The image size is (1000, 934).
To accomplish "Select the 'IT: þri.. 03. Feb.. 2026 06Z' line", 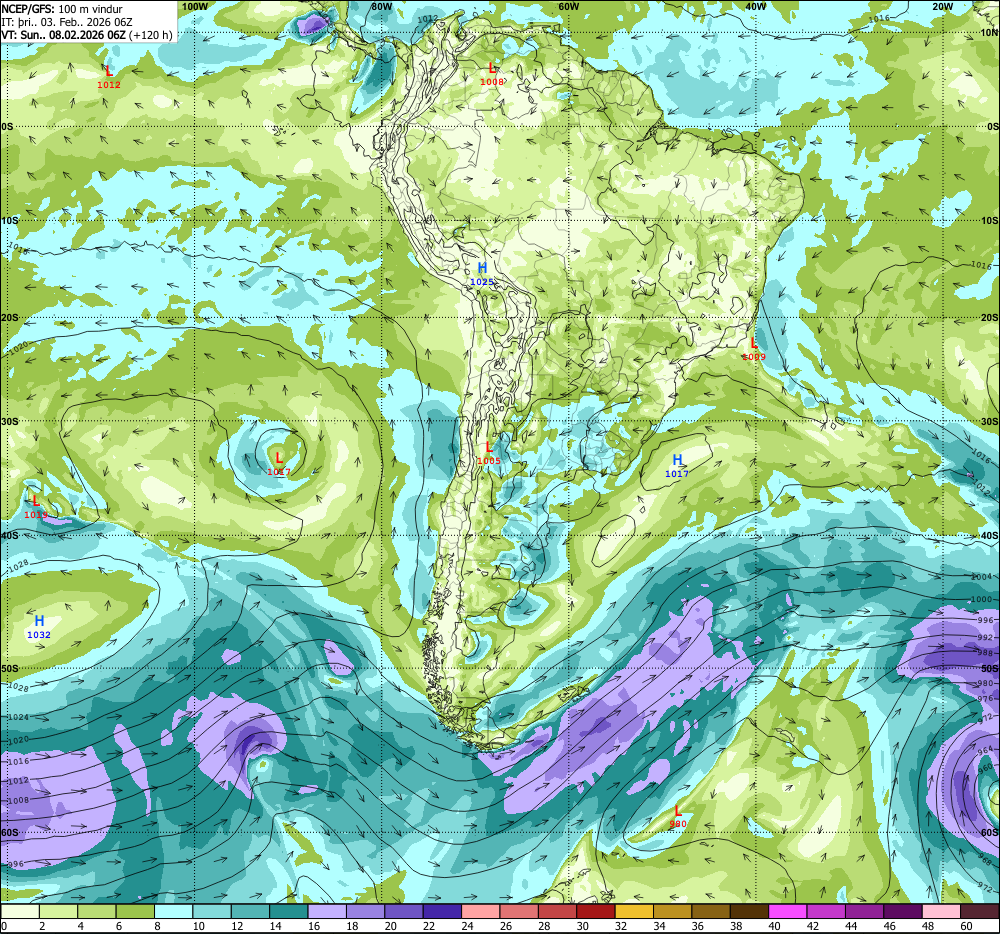I will pos(66,22).
